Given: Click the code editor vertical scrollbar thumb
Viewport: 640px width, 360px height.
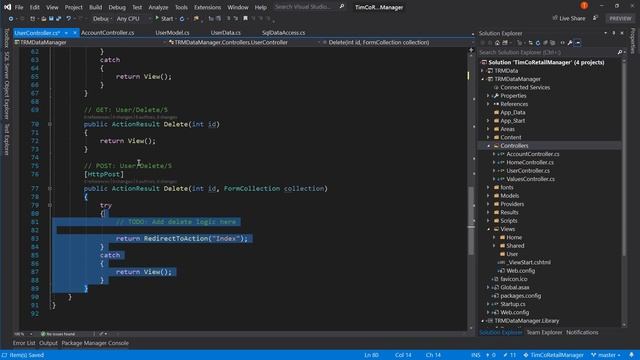Looking at the screenshot, I should [471, 220].
